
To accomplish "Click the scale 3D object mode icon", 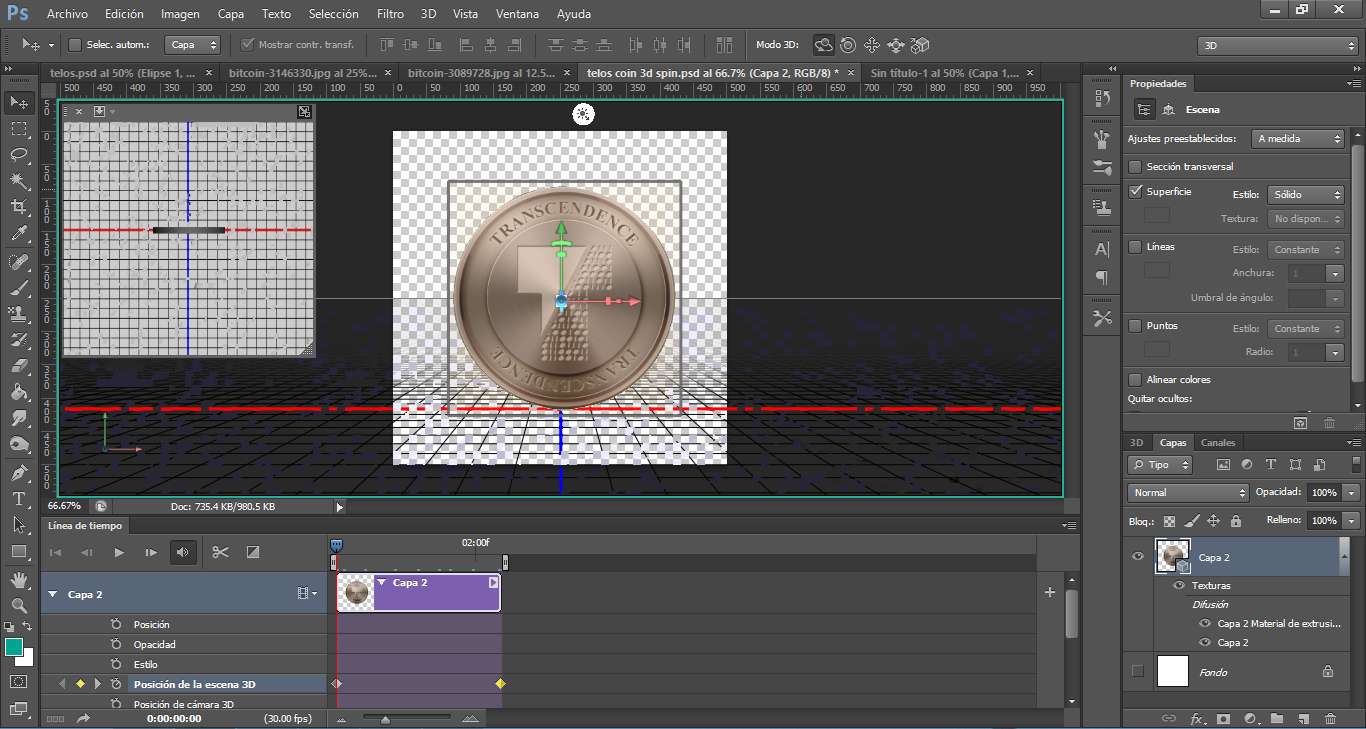I will [920, 45].
